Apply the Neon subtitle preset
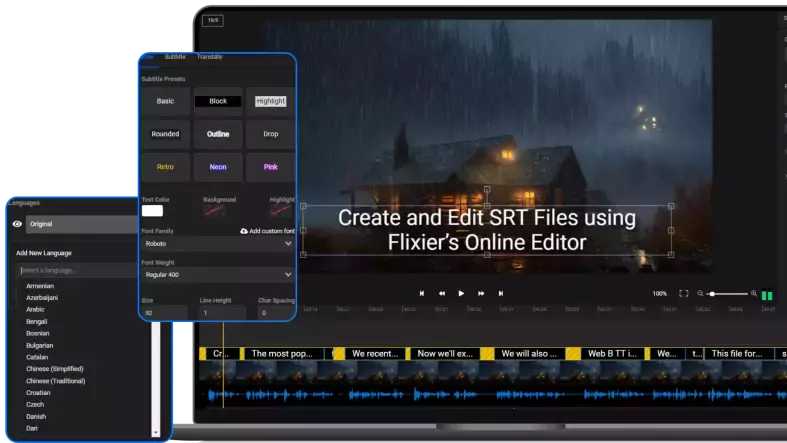 (x=217, y=167)
